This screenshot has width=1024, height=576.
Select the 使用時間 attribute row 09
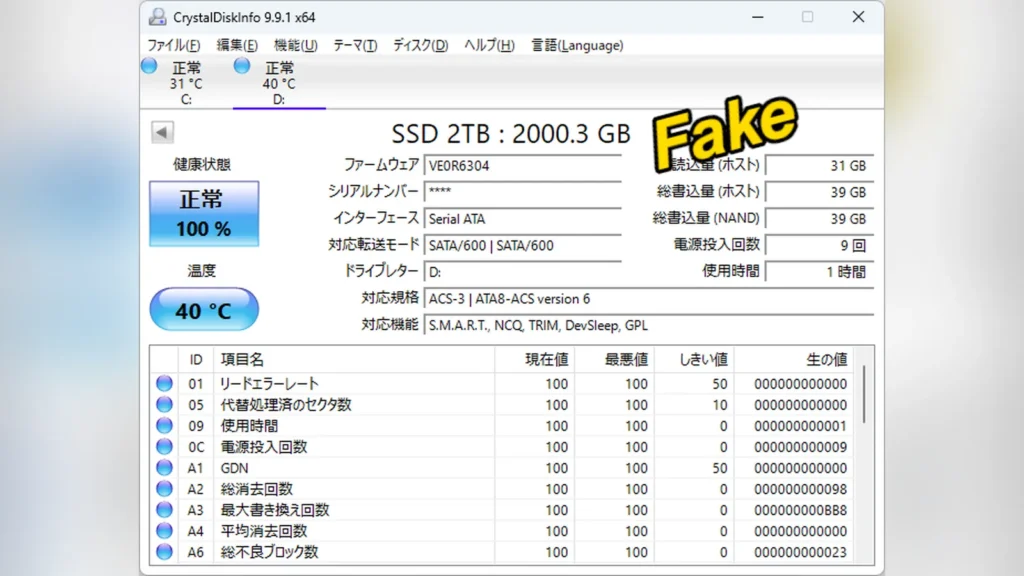click(x=503, y=426)
